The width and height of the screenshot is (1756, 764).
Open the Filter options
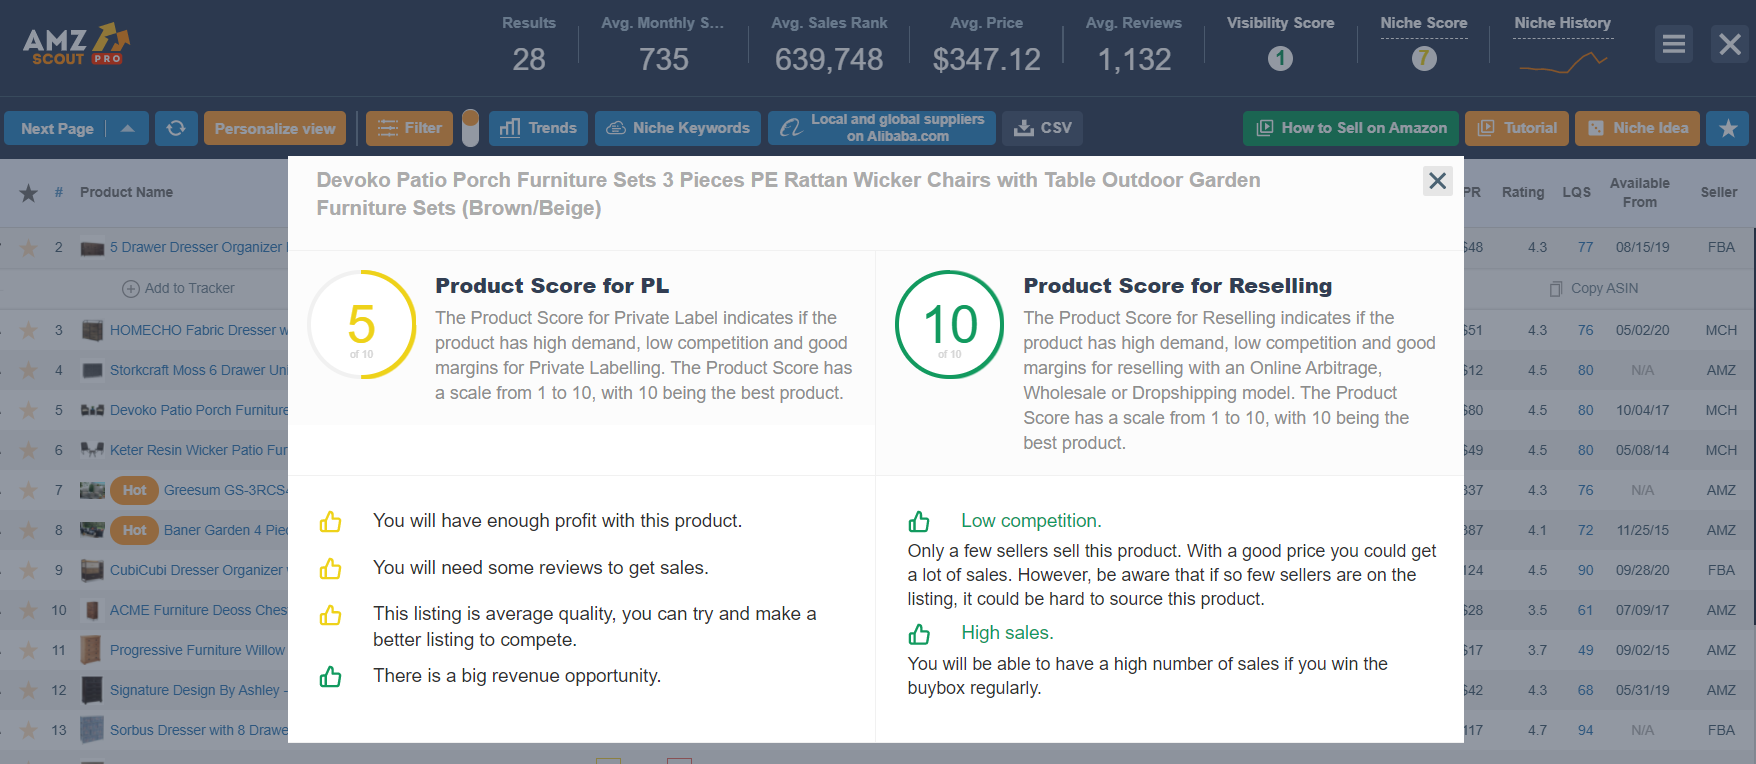[x=410, y=128]
